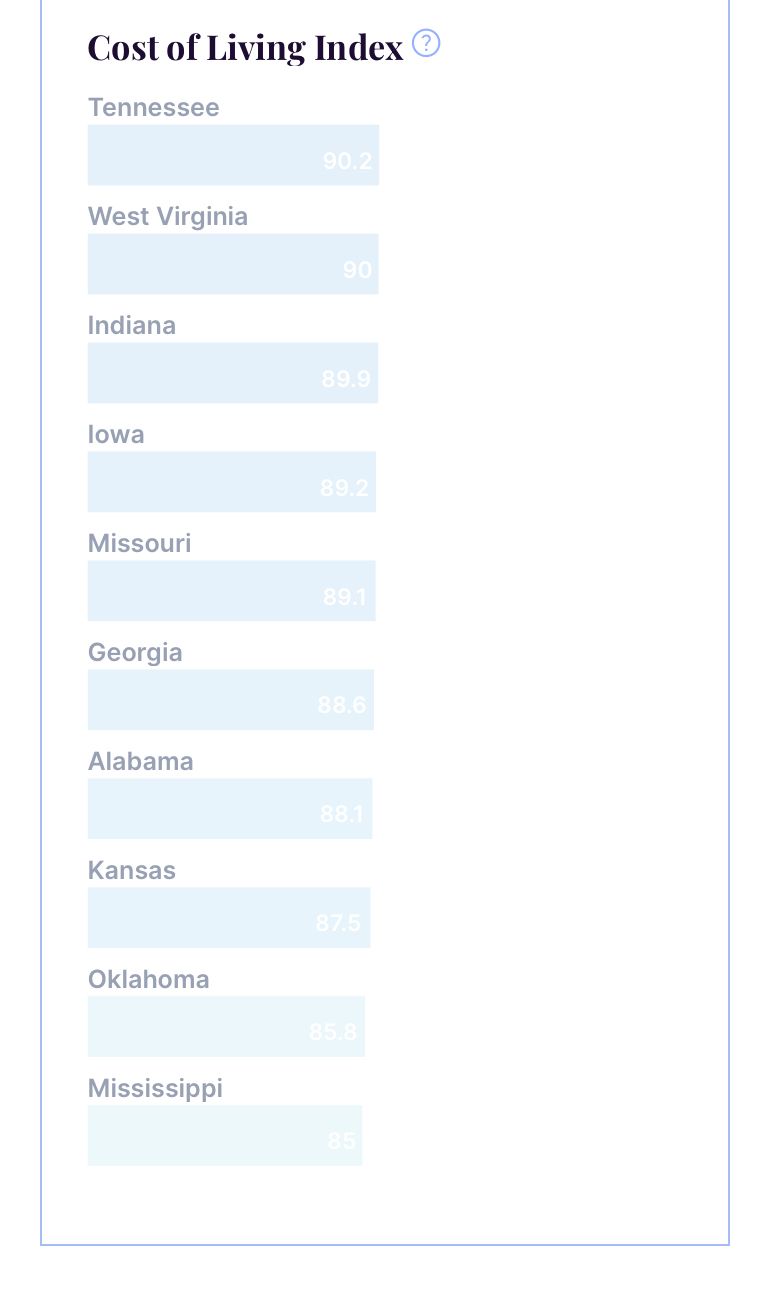This screenshot has height=1307, width=764.
Task: Click the Tennessee state label
Action: pyautogui.click(x=154, y=107)
